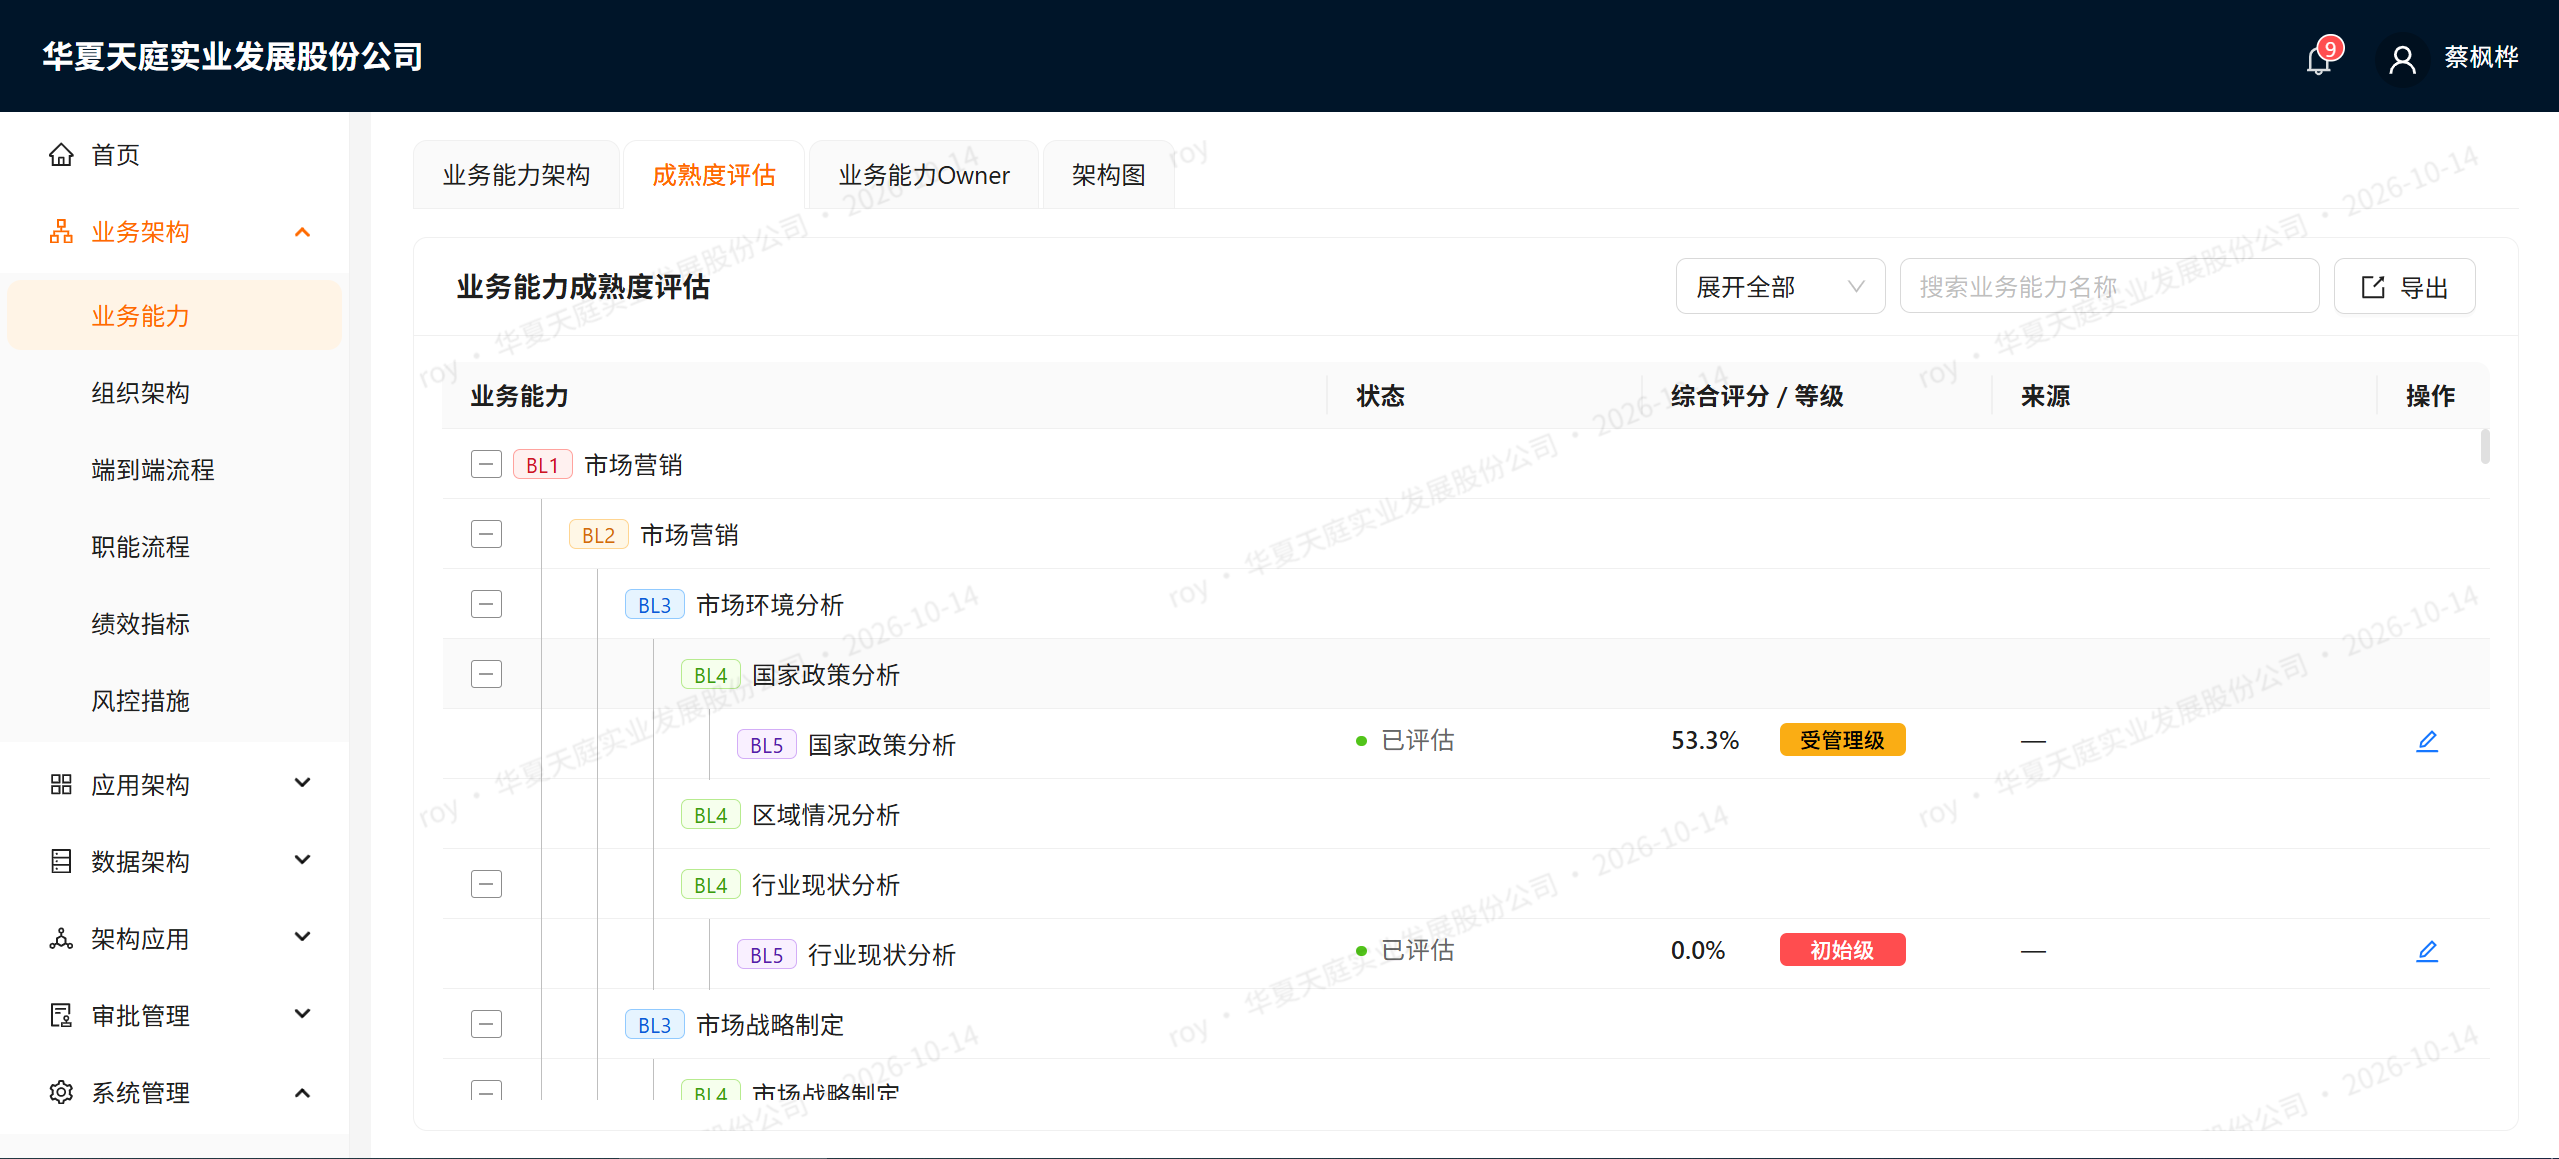Expand the 数据架构 sidebar chevron
The width and height of the screenshot is (2559, 1159).
click(303, 860)
